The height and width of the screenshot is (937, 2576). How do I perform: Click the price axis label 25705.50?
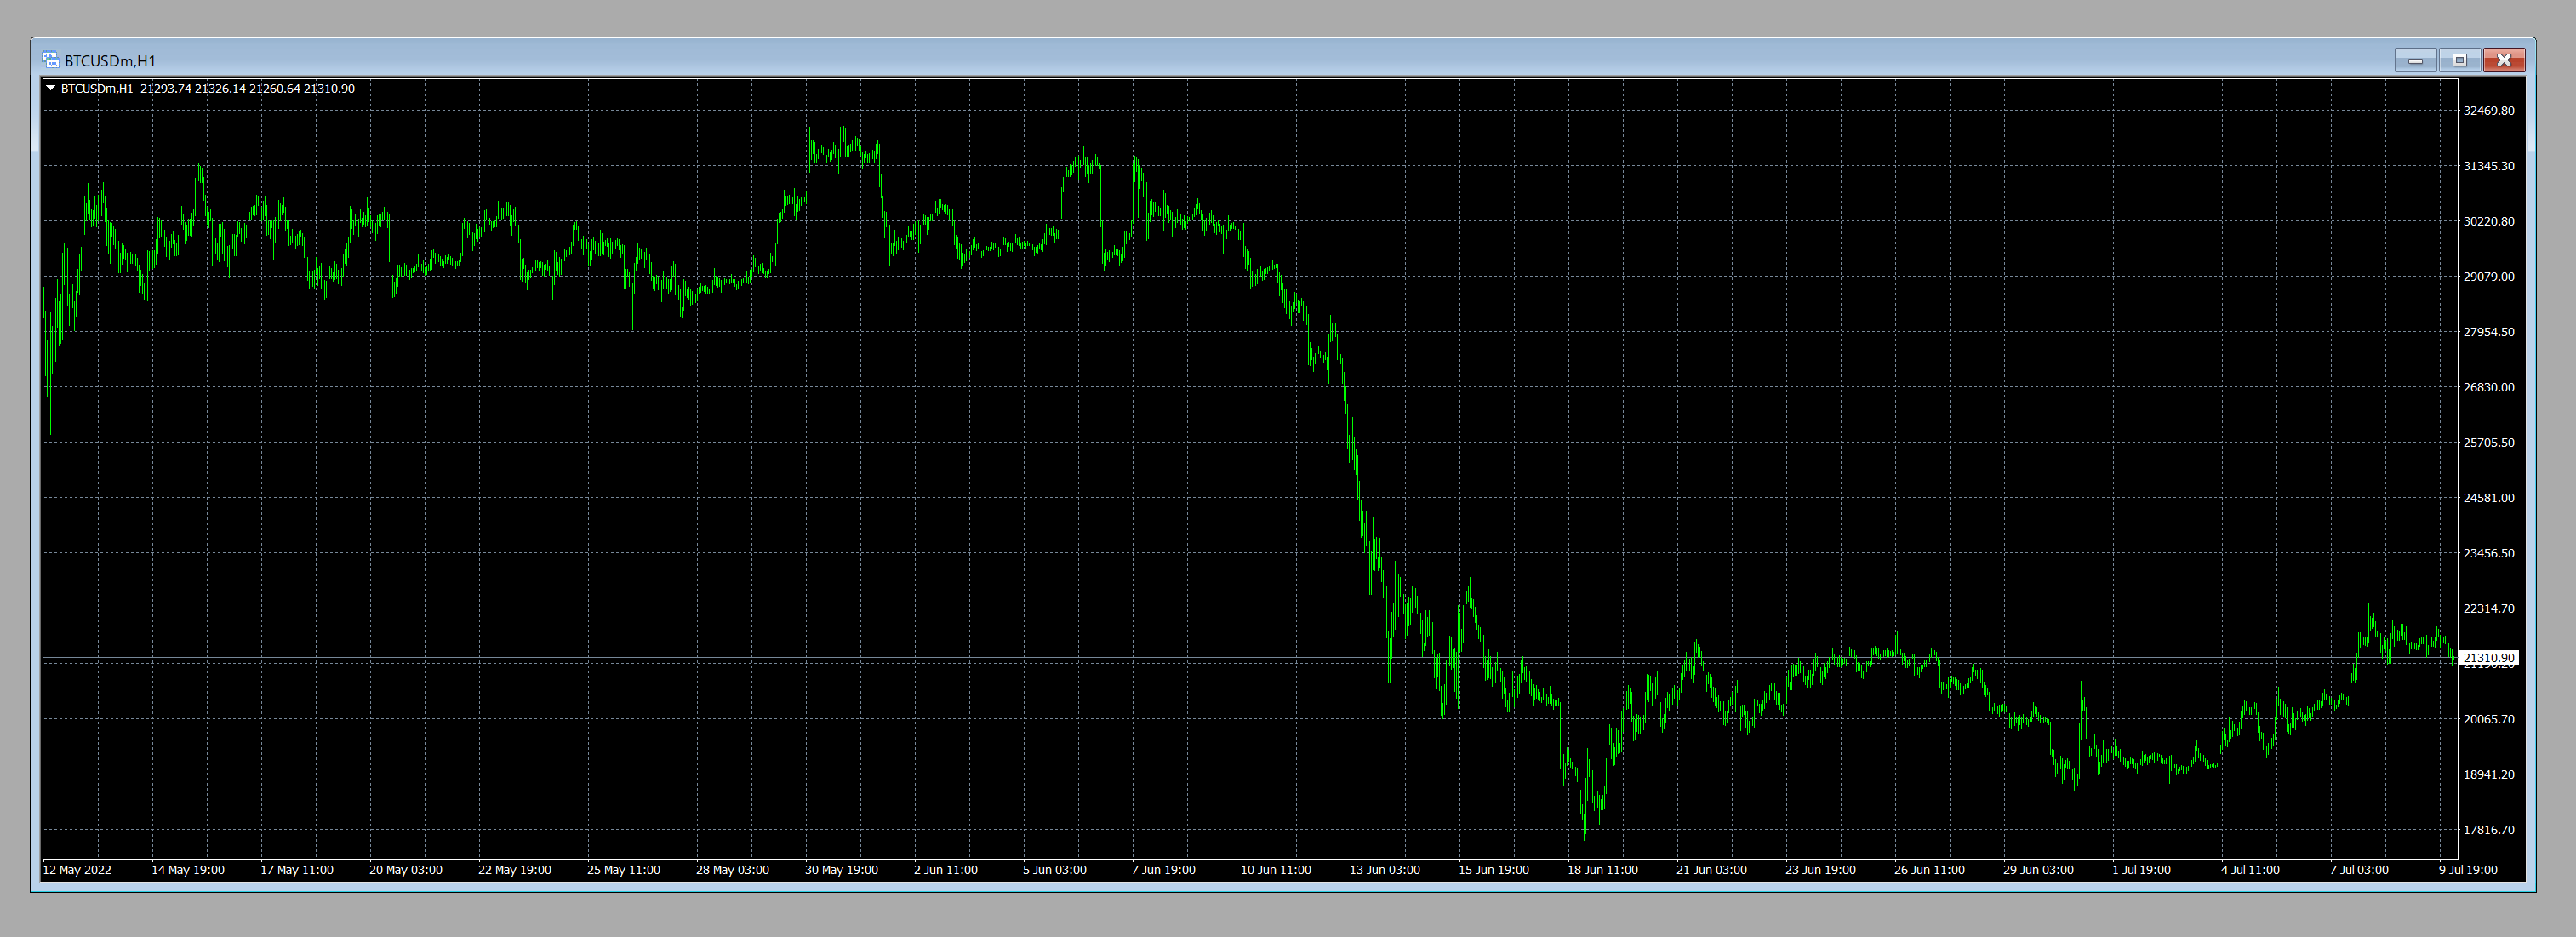(x=2488, y=442)
